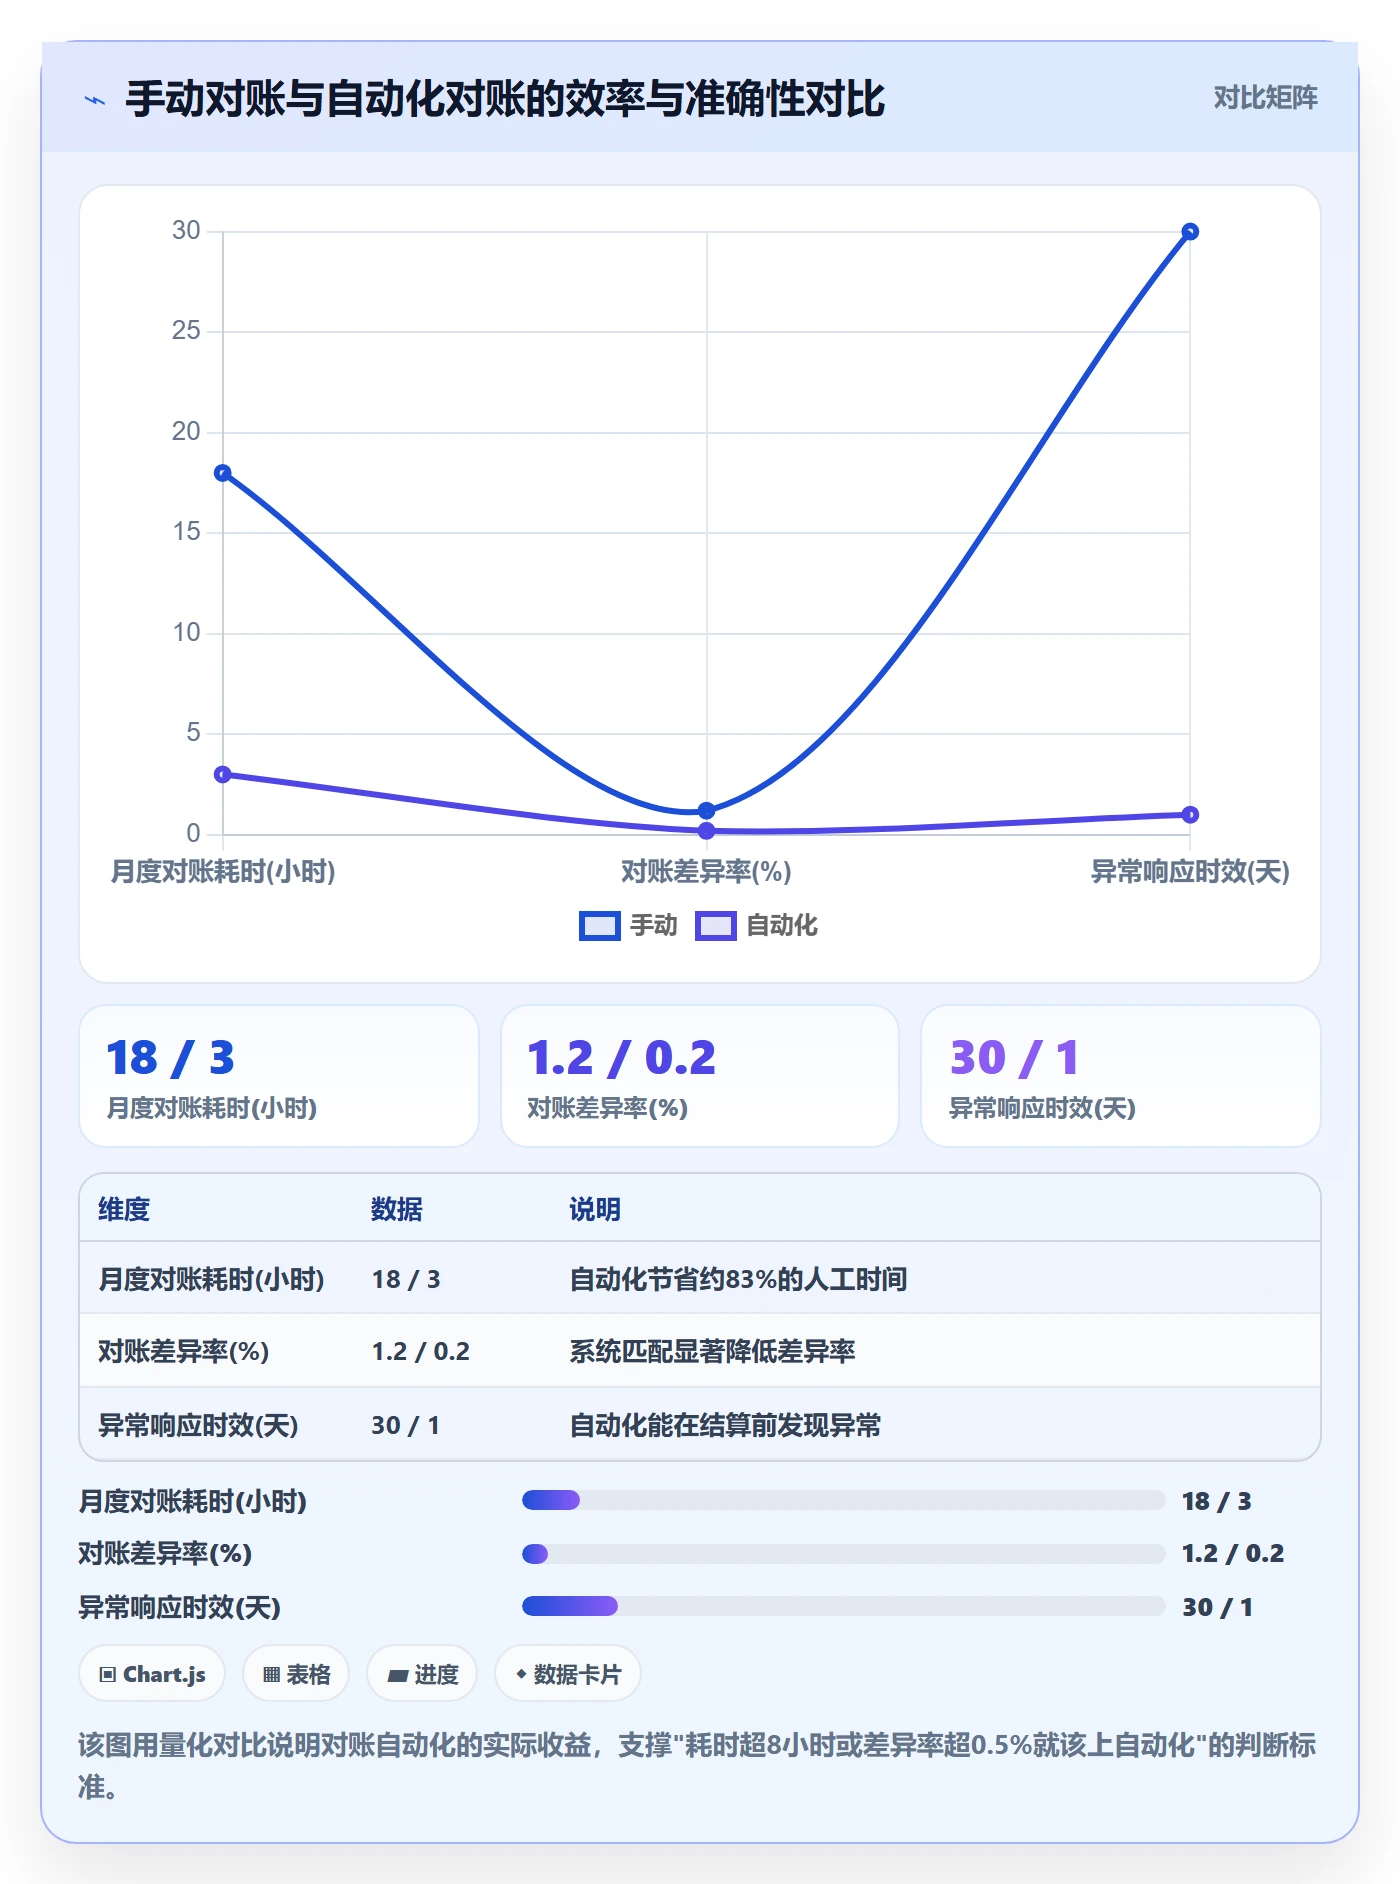
Task: Click the 说明 column header
Action: 595,1209
